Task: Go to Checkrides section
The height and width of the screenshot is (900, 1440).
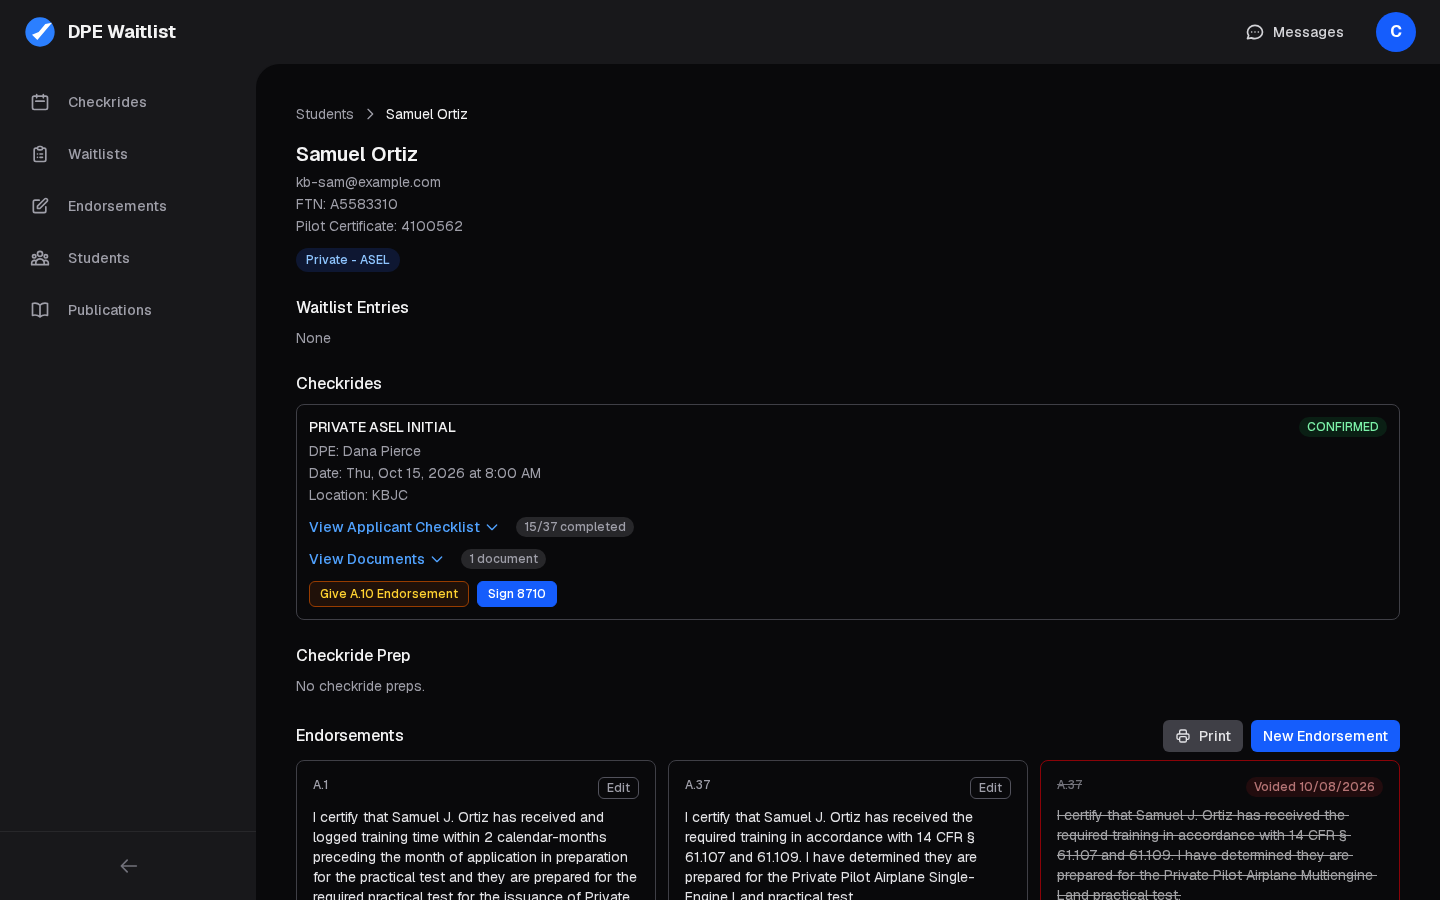Action: click(x=107, y=102)
